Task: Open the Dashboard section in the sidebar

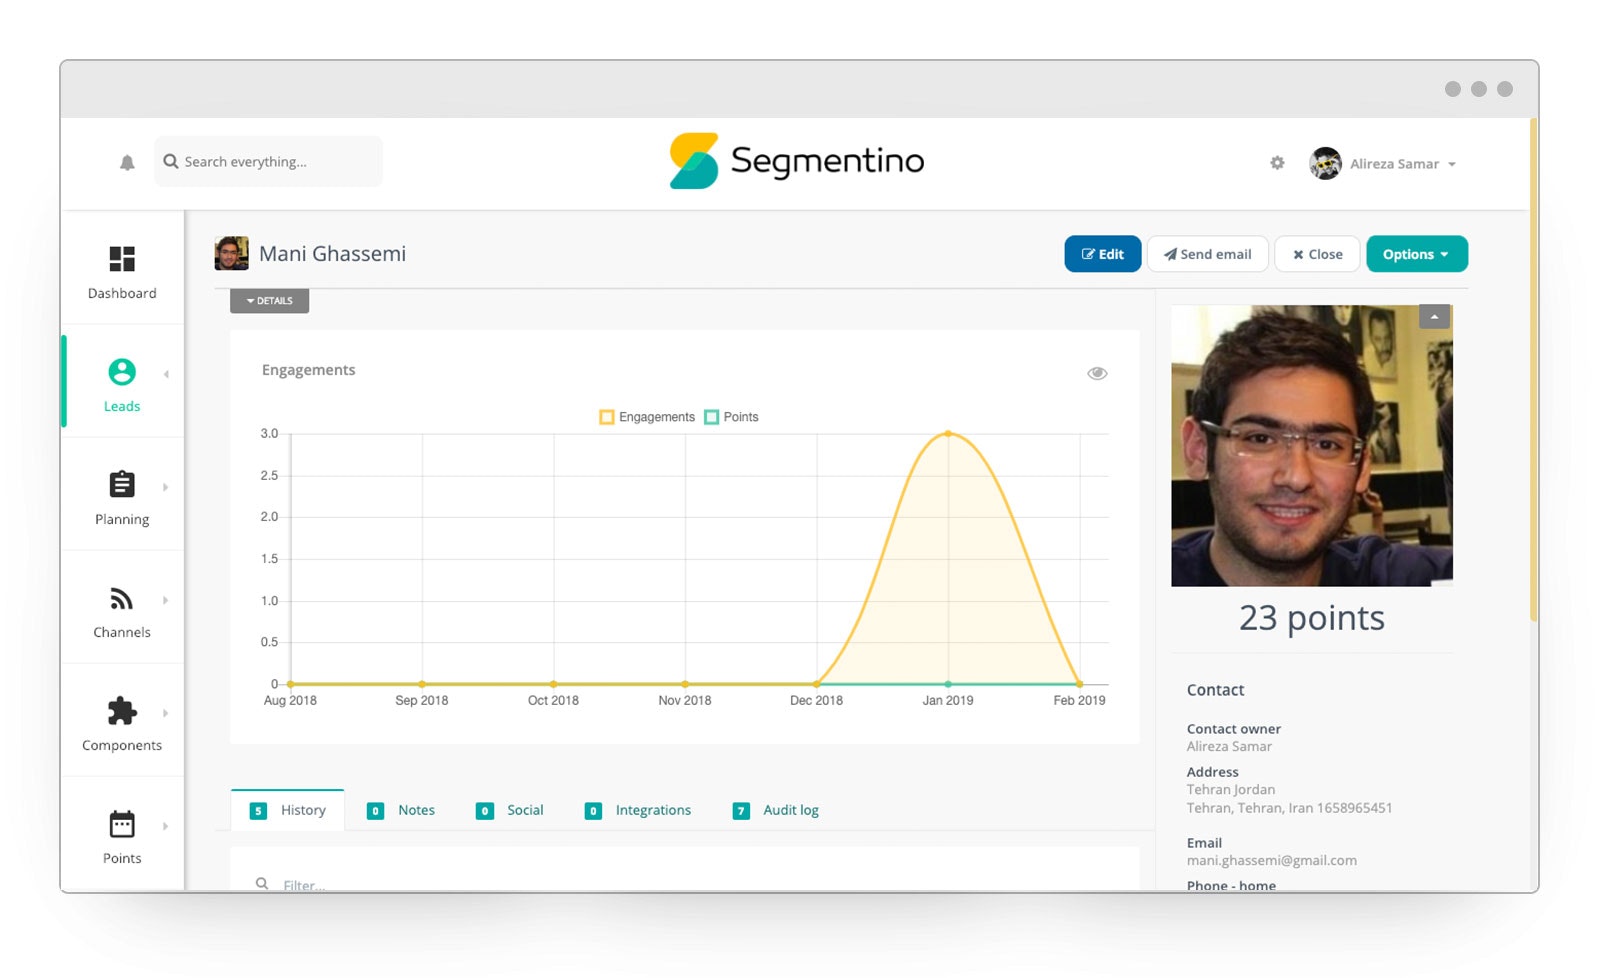Action: coord(121,270)
